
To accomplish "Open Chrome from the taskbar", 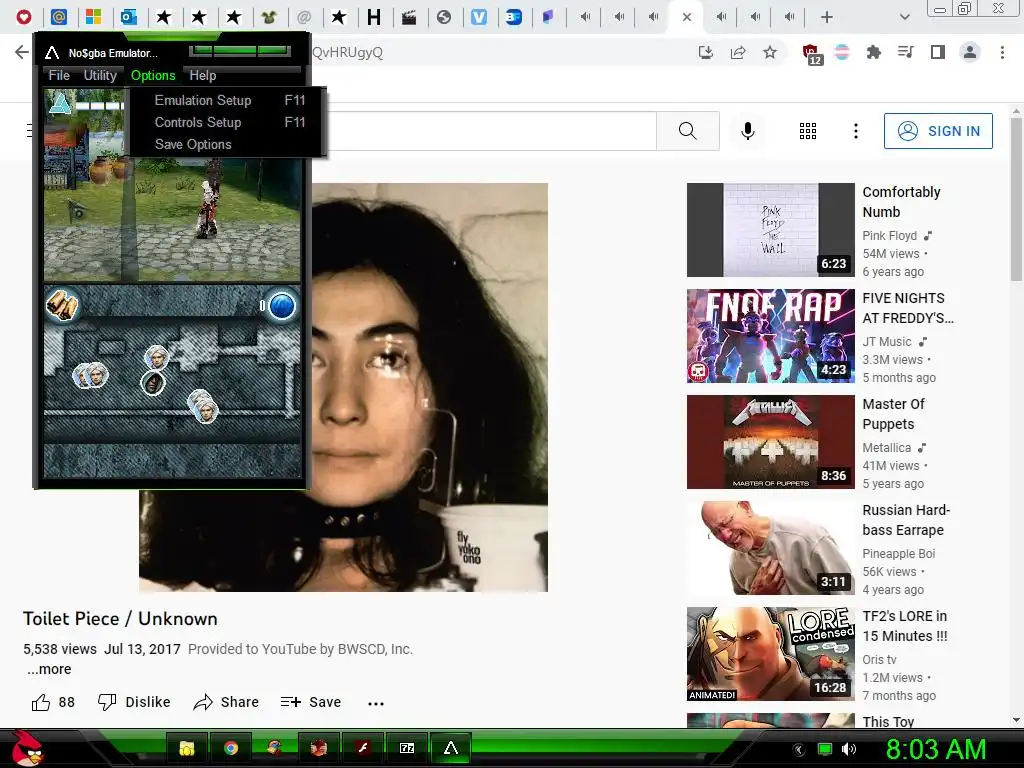I will (231, 748).
